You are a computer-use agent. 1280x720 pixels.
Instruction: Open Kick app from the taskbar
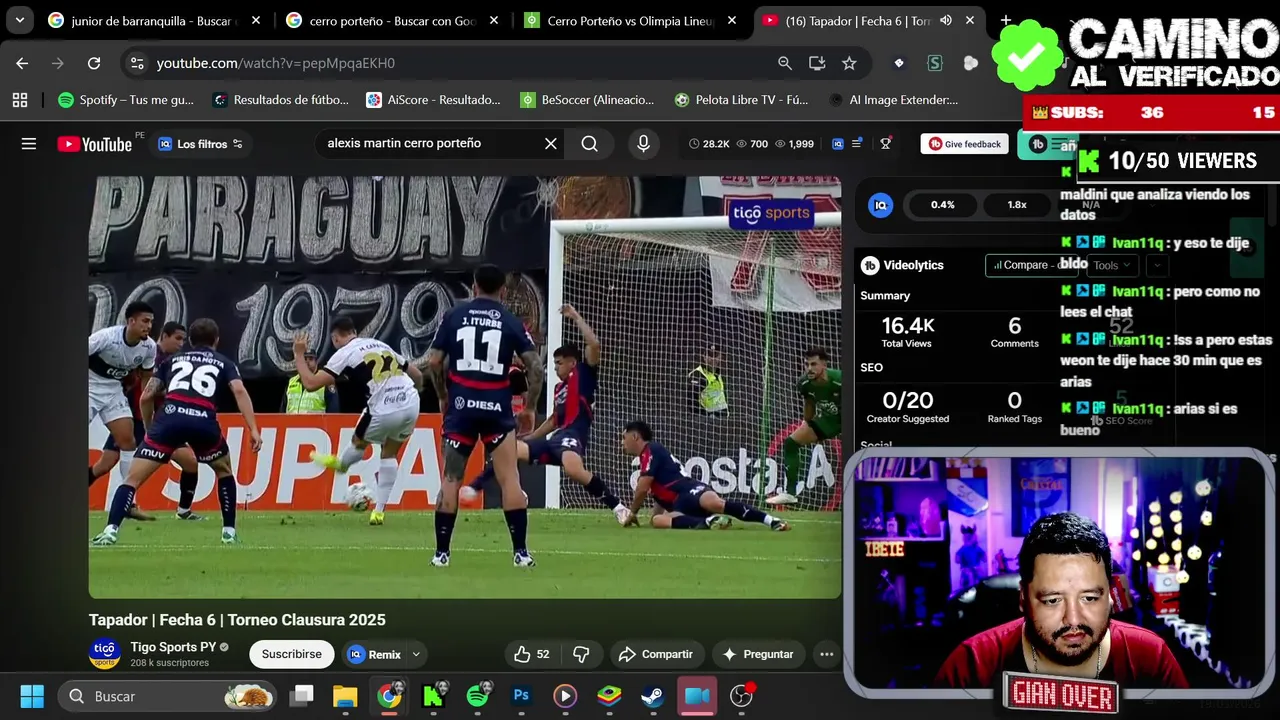tap(433, 696)
